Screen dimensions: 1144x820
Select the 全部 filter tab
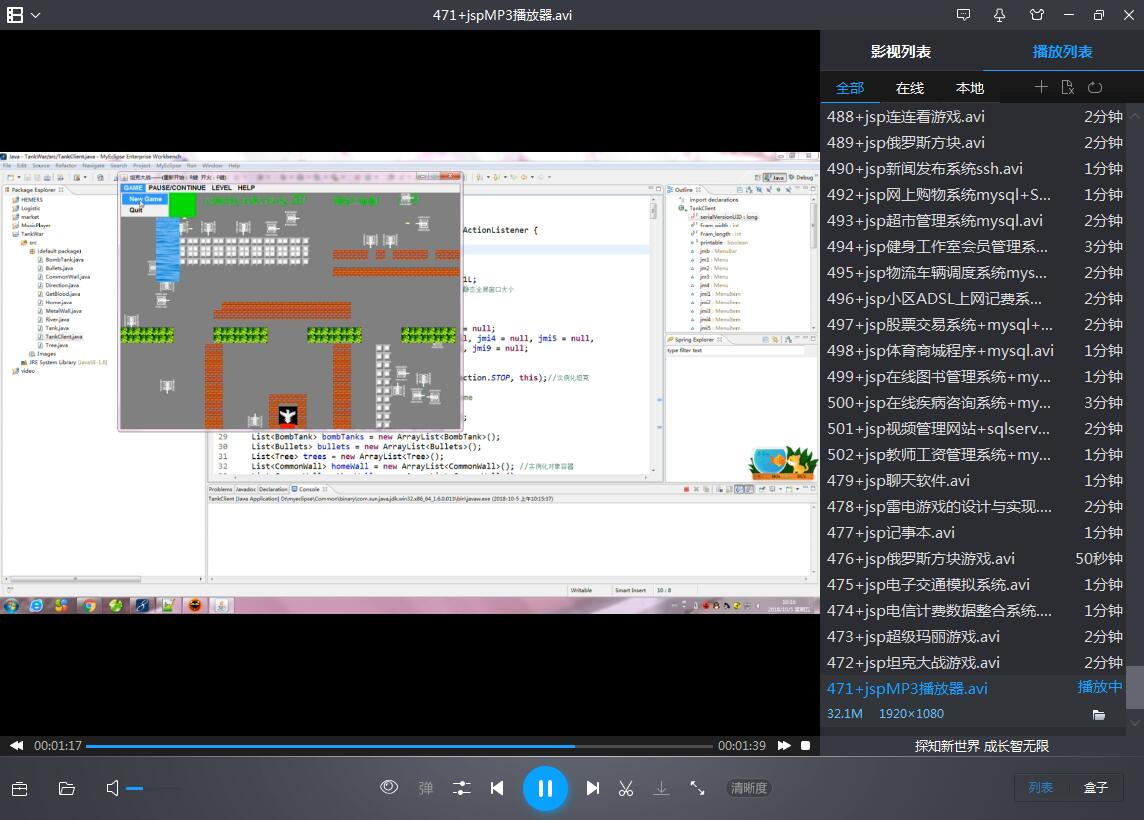[850, 88]
